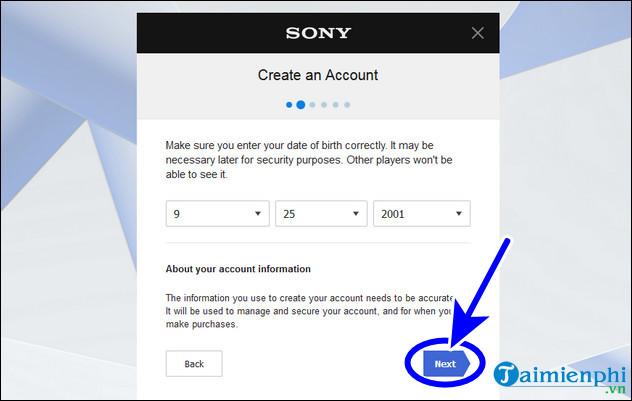Open the month dropdown showing 9
632x401 pixels.
pyautogui.click(x=218, y=214)
